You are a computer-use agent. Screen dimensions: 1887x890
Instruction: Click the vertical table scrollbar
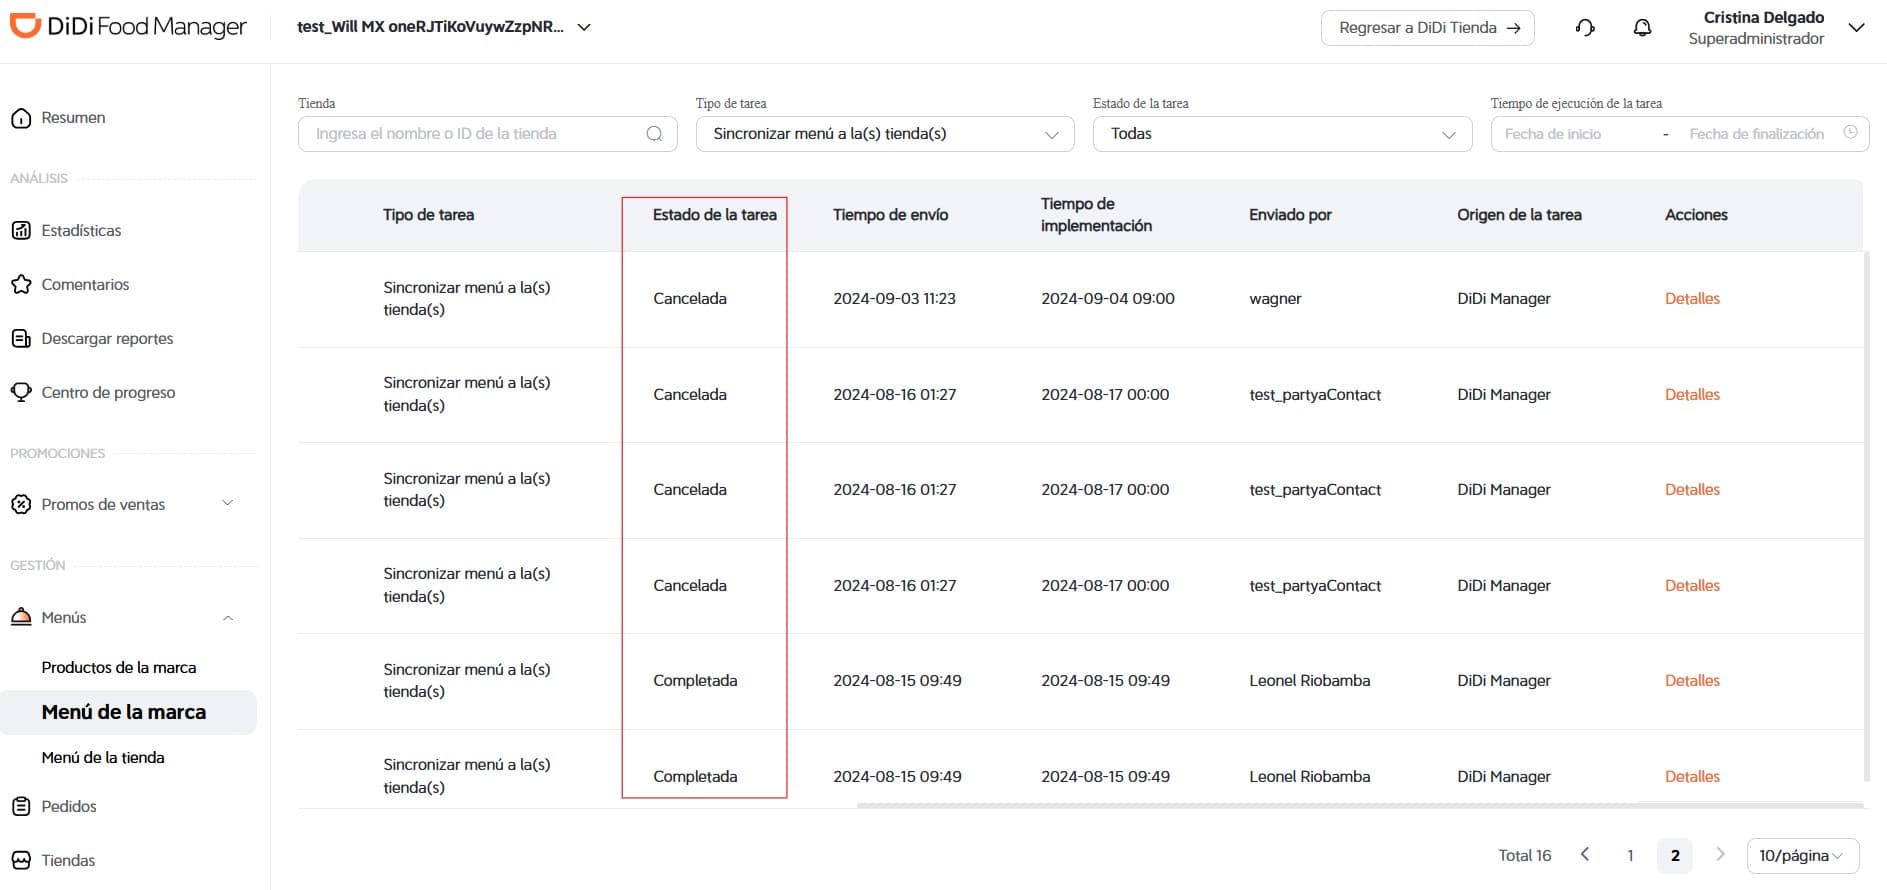(x=1867, y=516)
